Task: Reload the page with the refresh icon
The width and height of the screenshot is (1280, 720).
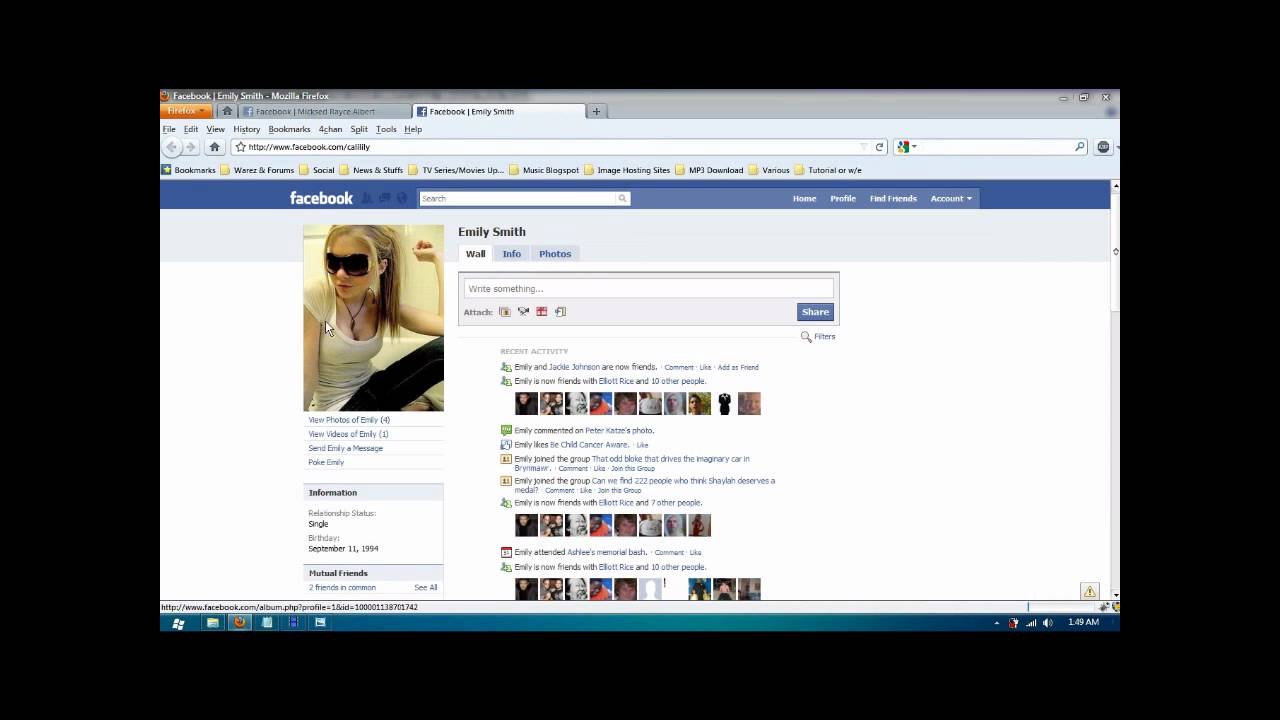Action: coord(880,147)
